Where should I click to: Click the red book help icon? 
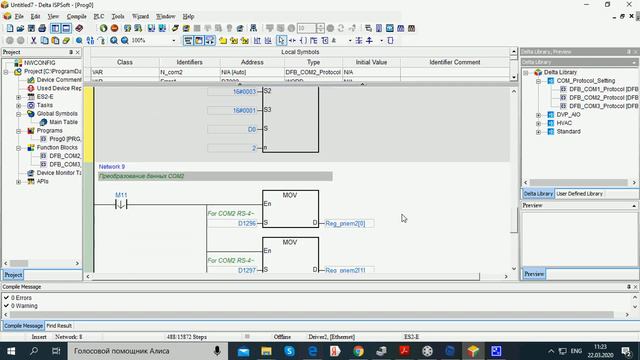click(x=79, y=28)
